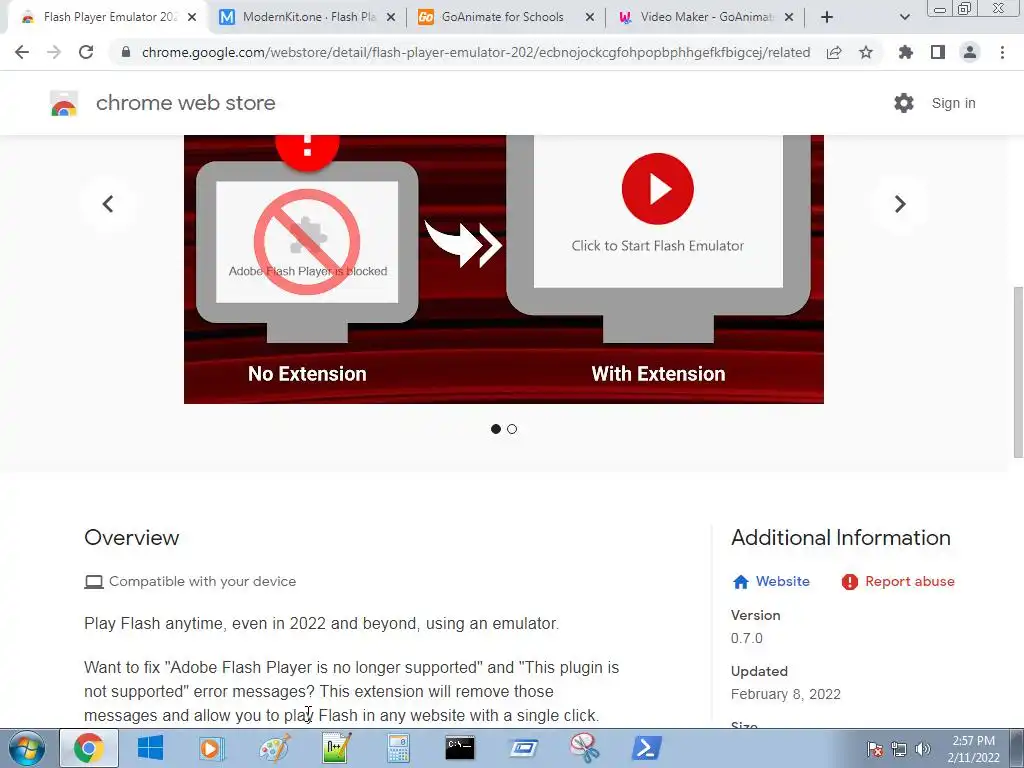Open the Windows logo taskbar app
The width and height of the screenshot is (1024, 768).
click(x=150, y=748)
